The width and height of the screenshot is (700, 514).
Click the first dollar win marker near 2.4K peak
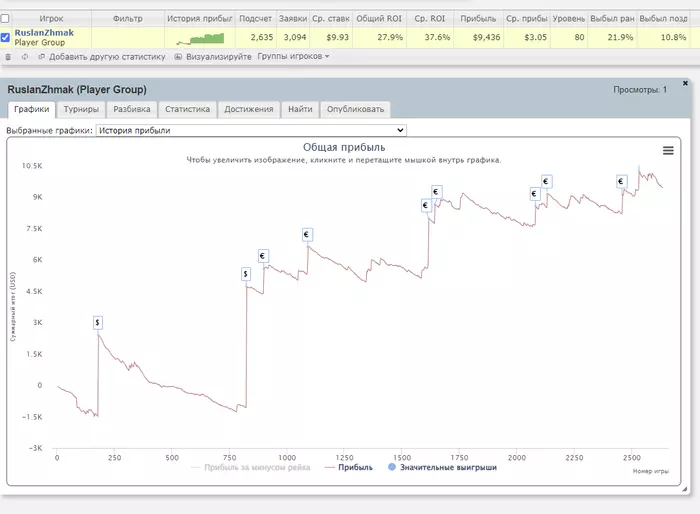click(x=98, y=322)
